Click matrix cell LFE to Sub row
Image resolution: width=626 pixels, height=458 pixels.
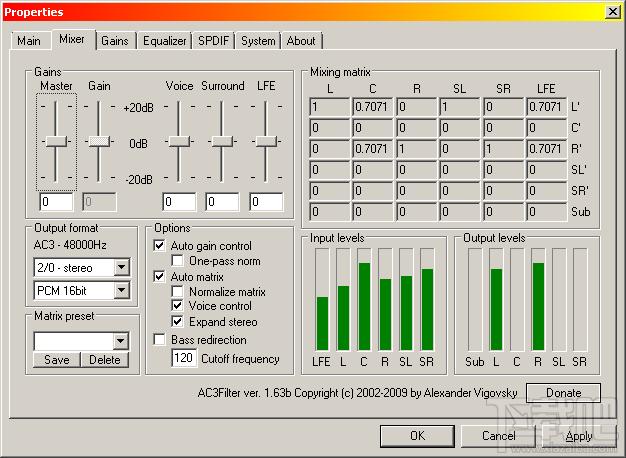547,212
